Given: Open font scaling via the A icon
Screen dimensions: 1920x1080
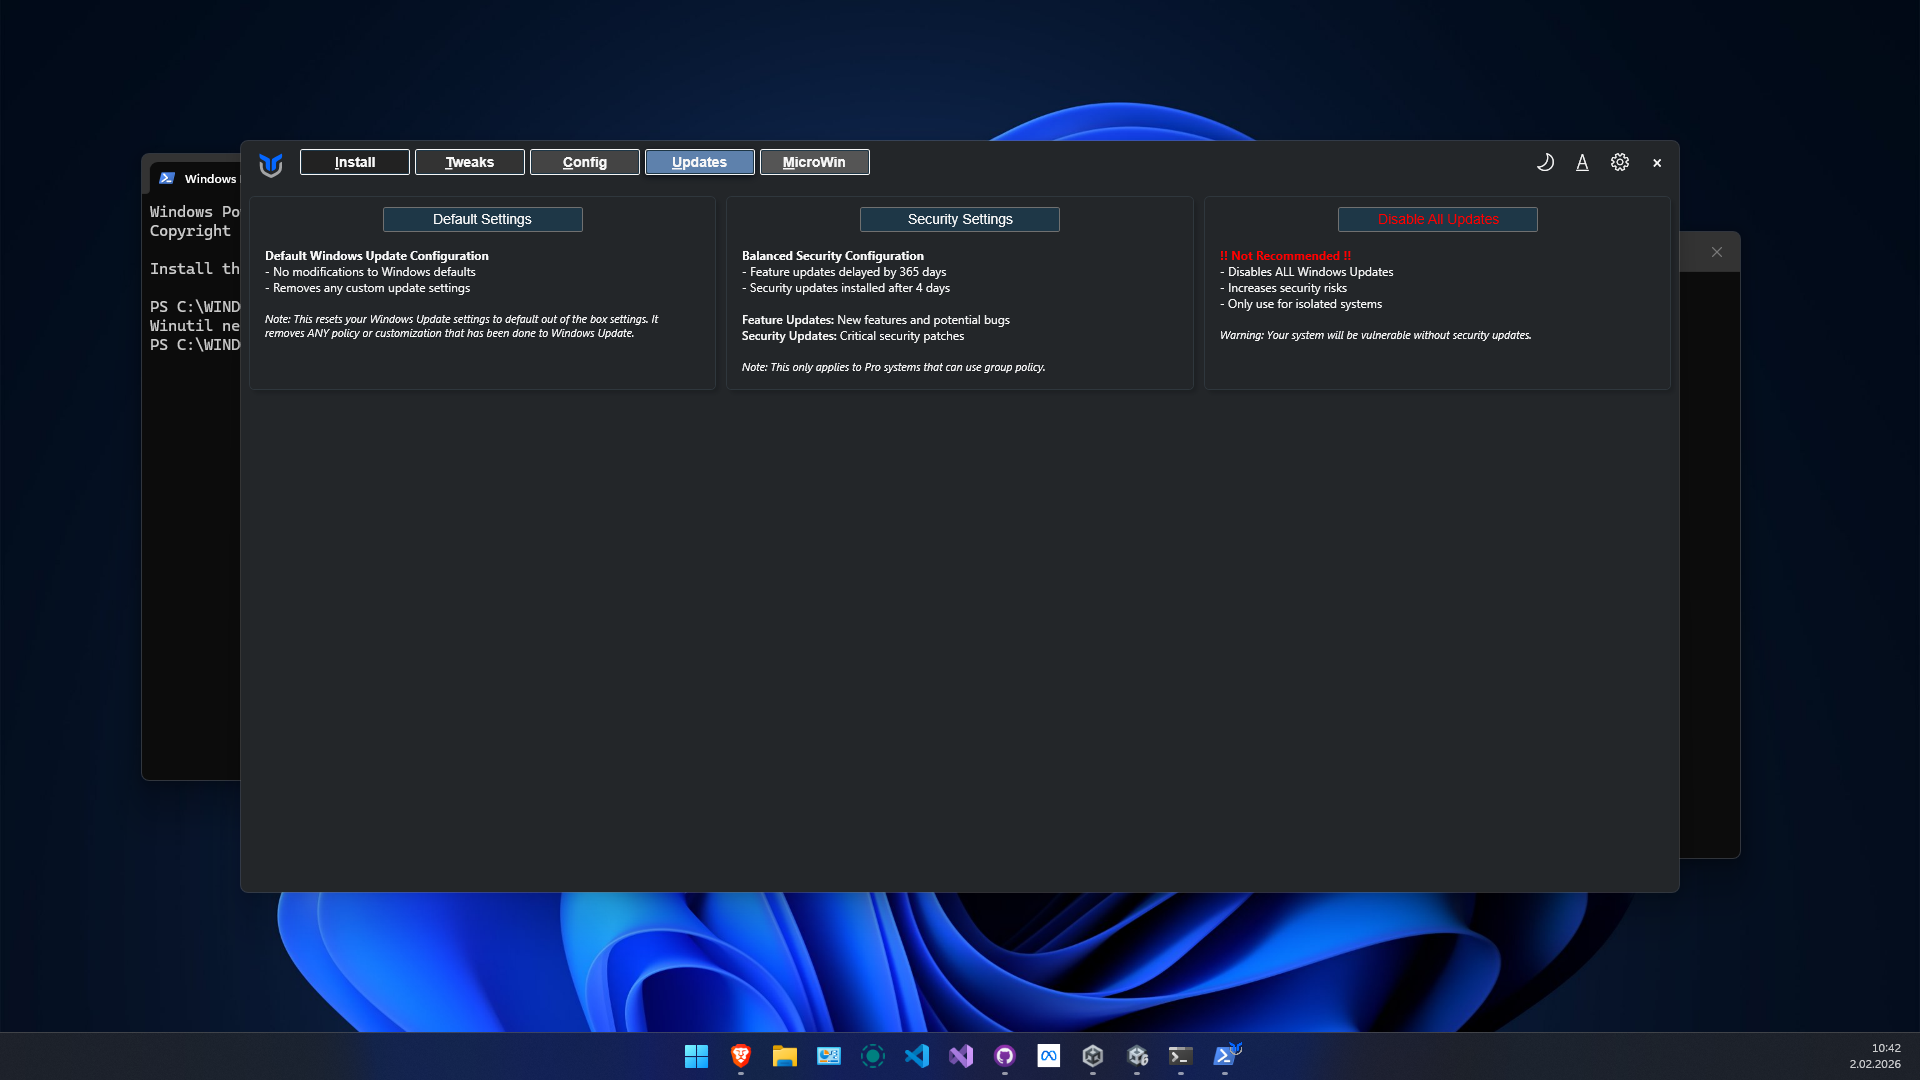Looking at the screenshot, I should point(1582,162).
